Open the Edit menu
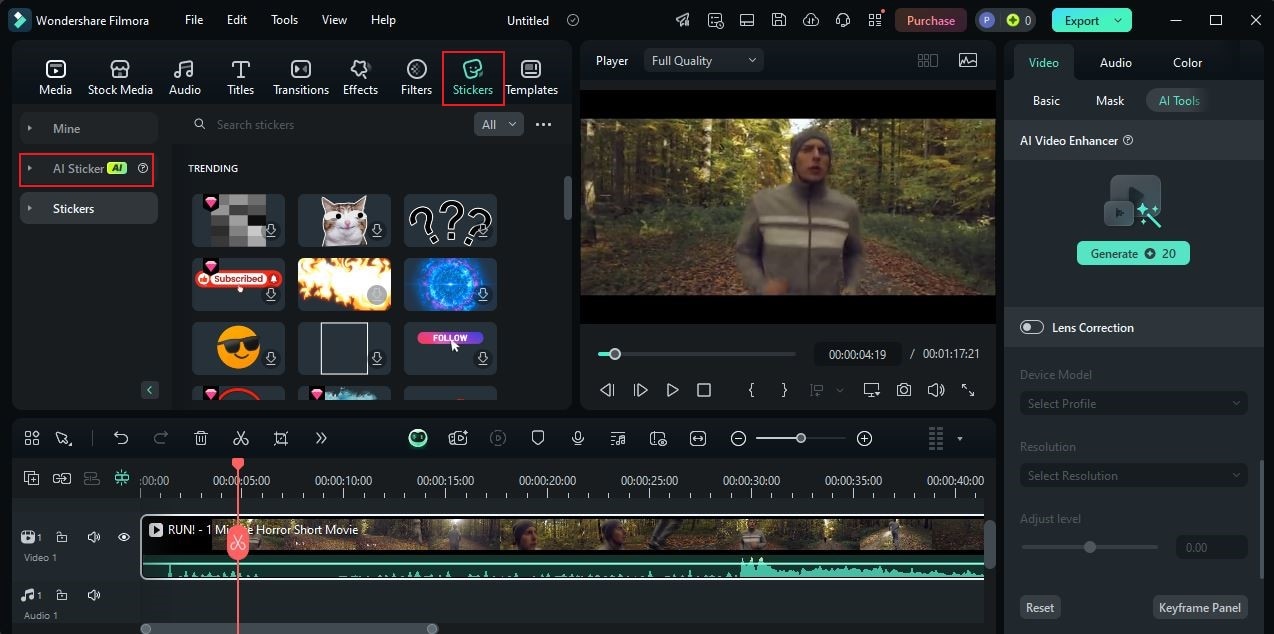 [237, 20]
